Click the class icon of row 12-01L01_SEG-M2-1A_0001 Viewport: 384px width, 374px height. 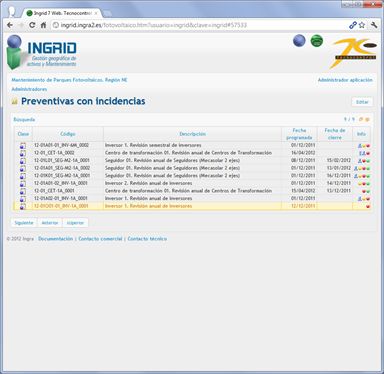coord(23,161)
